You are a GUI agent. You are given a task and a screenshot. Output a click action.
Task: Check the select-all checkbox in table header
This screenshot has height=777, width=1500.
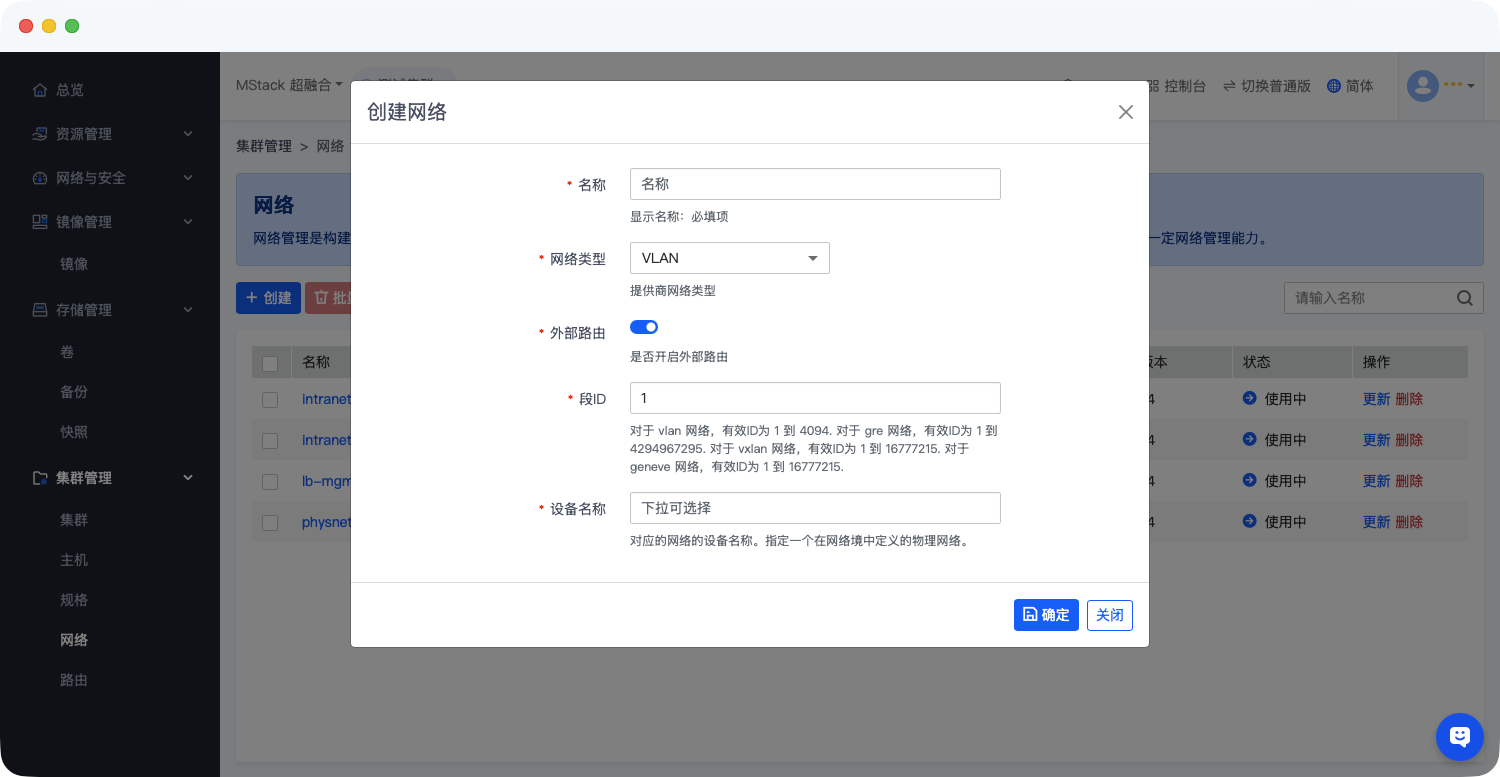(270, 363)
